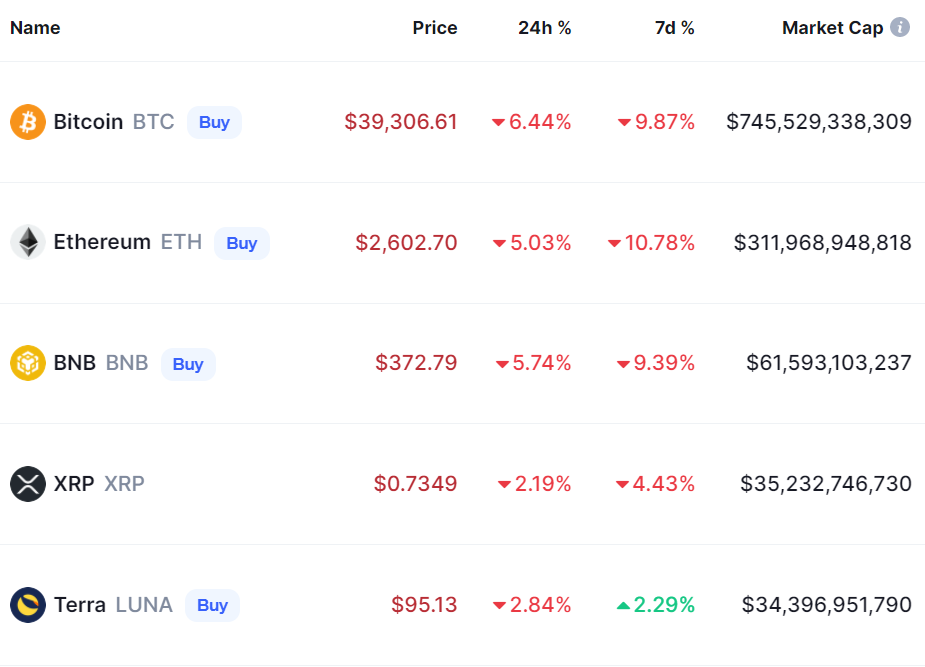925x667 pixels.
Task: Click the BNB coin logo
Action: point(28,363)
